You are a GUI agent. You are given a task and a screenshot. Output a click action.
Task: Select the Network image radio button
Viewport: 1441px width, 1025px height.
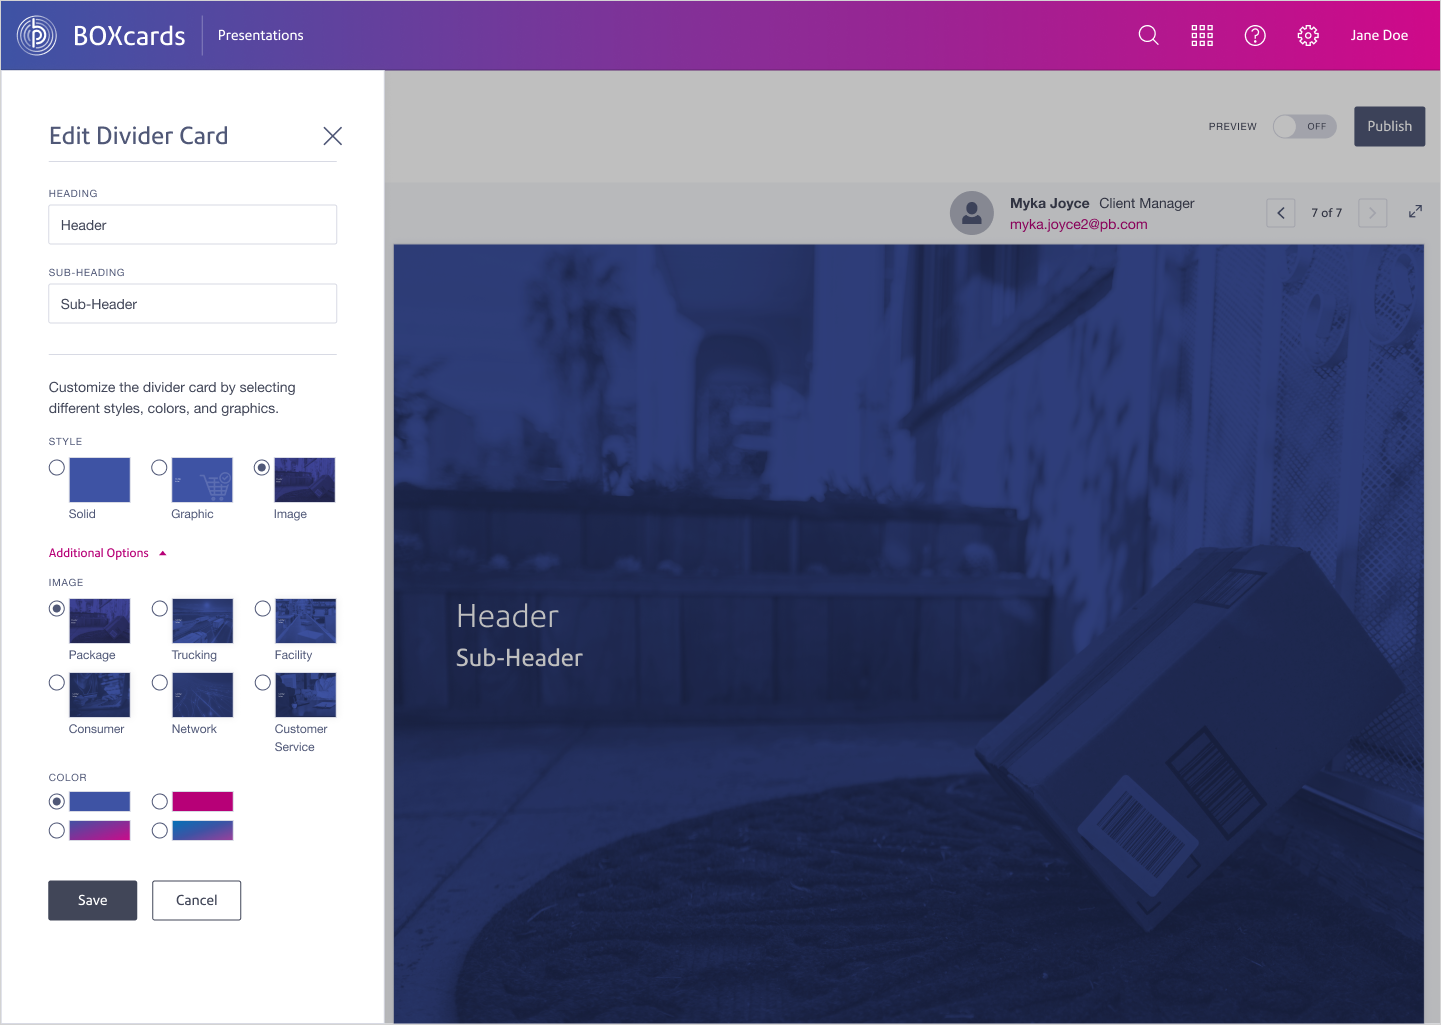160,683
